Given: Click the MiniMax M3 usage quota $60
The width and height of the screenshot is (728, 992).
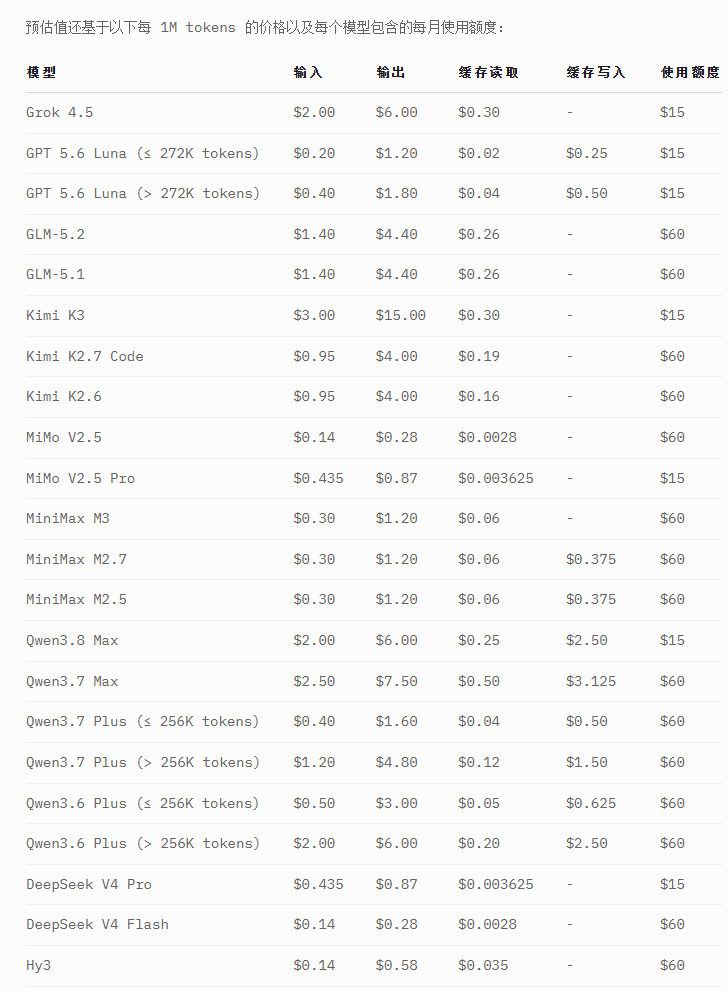Looking at the screenshot, I should coord(672,518).
